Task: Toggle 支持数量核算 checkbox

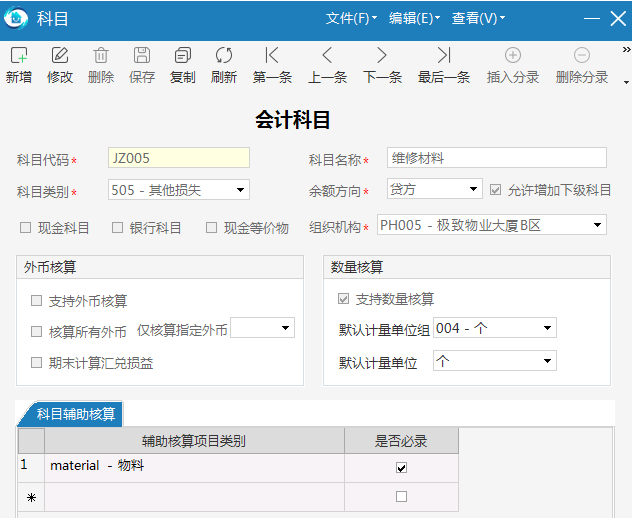Action: pos(343,299)
